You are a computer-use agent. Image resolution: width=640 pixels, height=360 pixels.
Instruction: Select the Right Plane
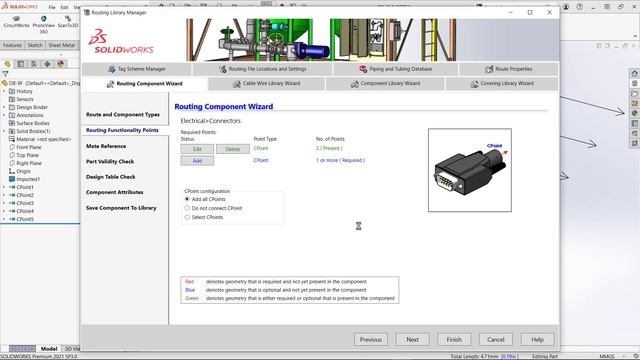click(29, 163)
